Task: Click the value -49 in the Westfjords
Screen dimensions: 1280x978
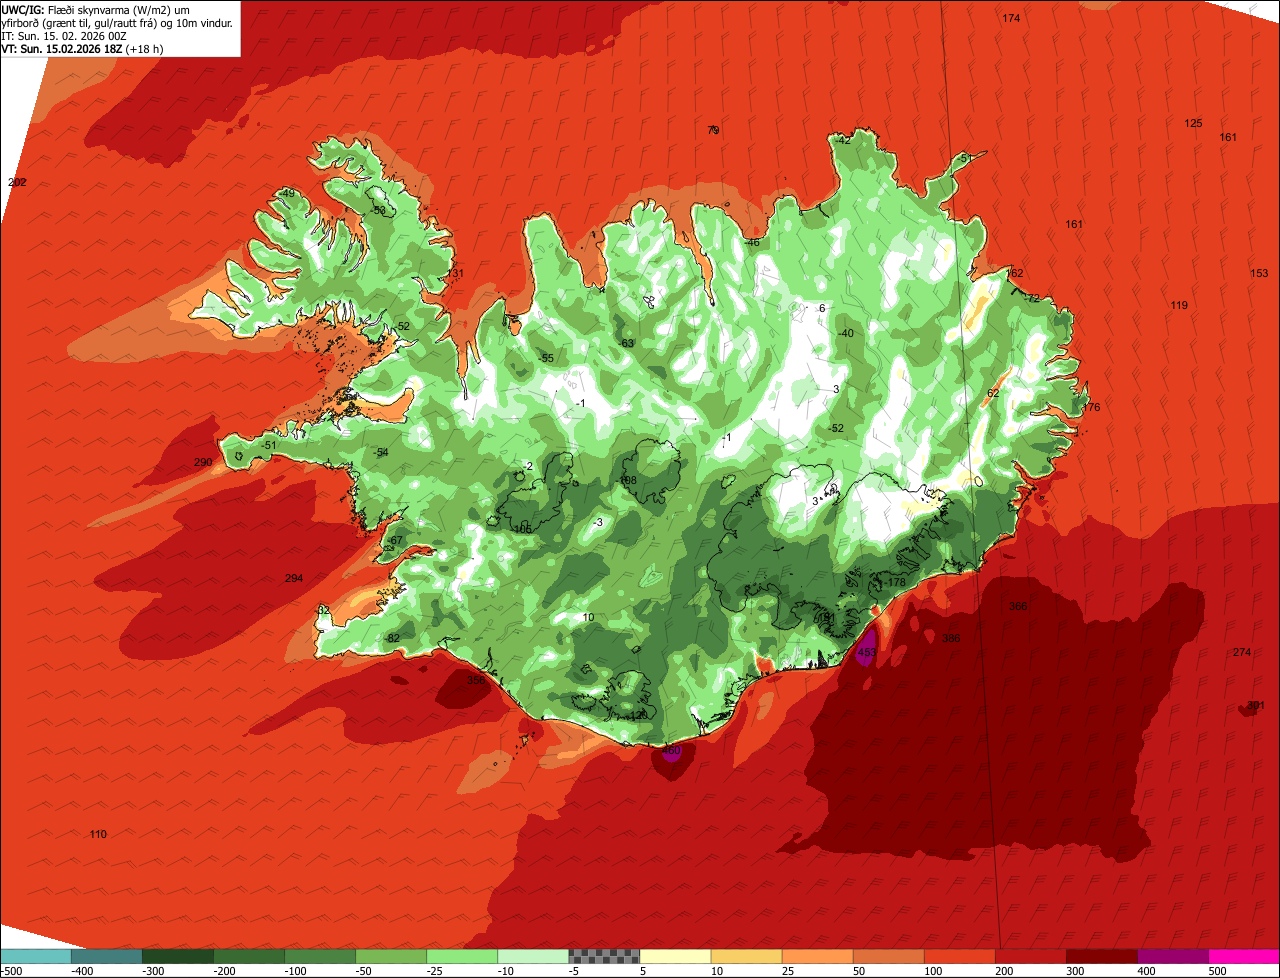Action: pos(287,193)
